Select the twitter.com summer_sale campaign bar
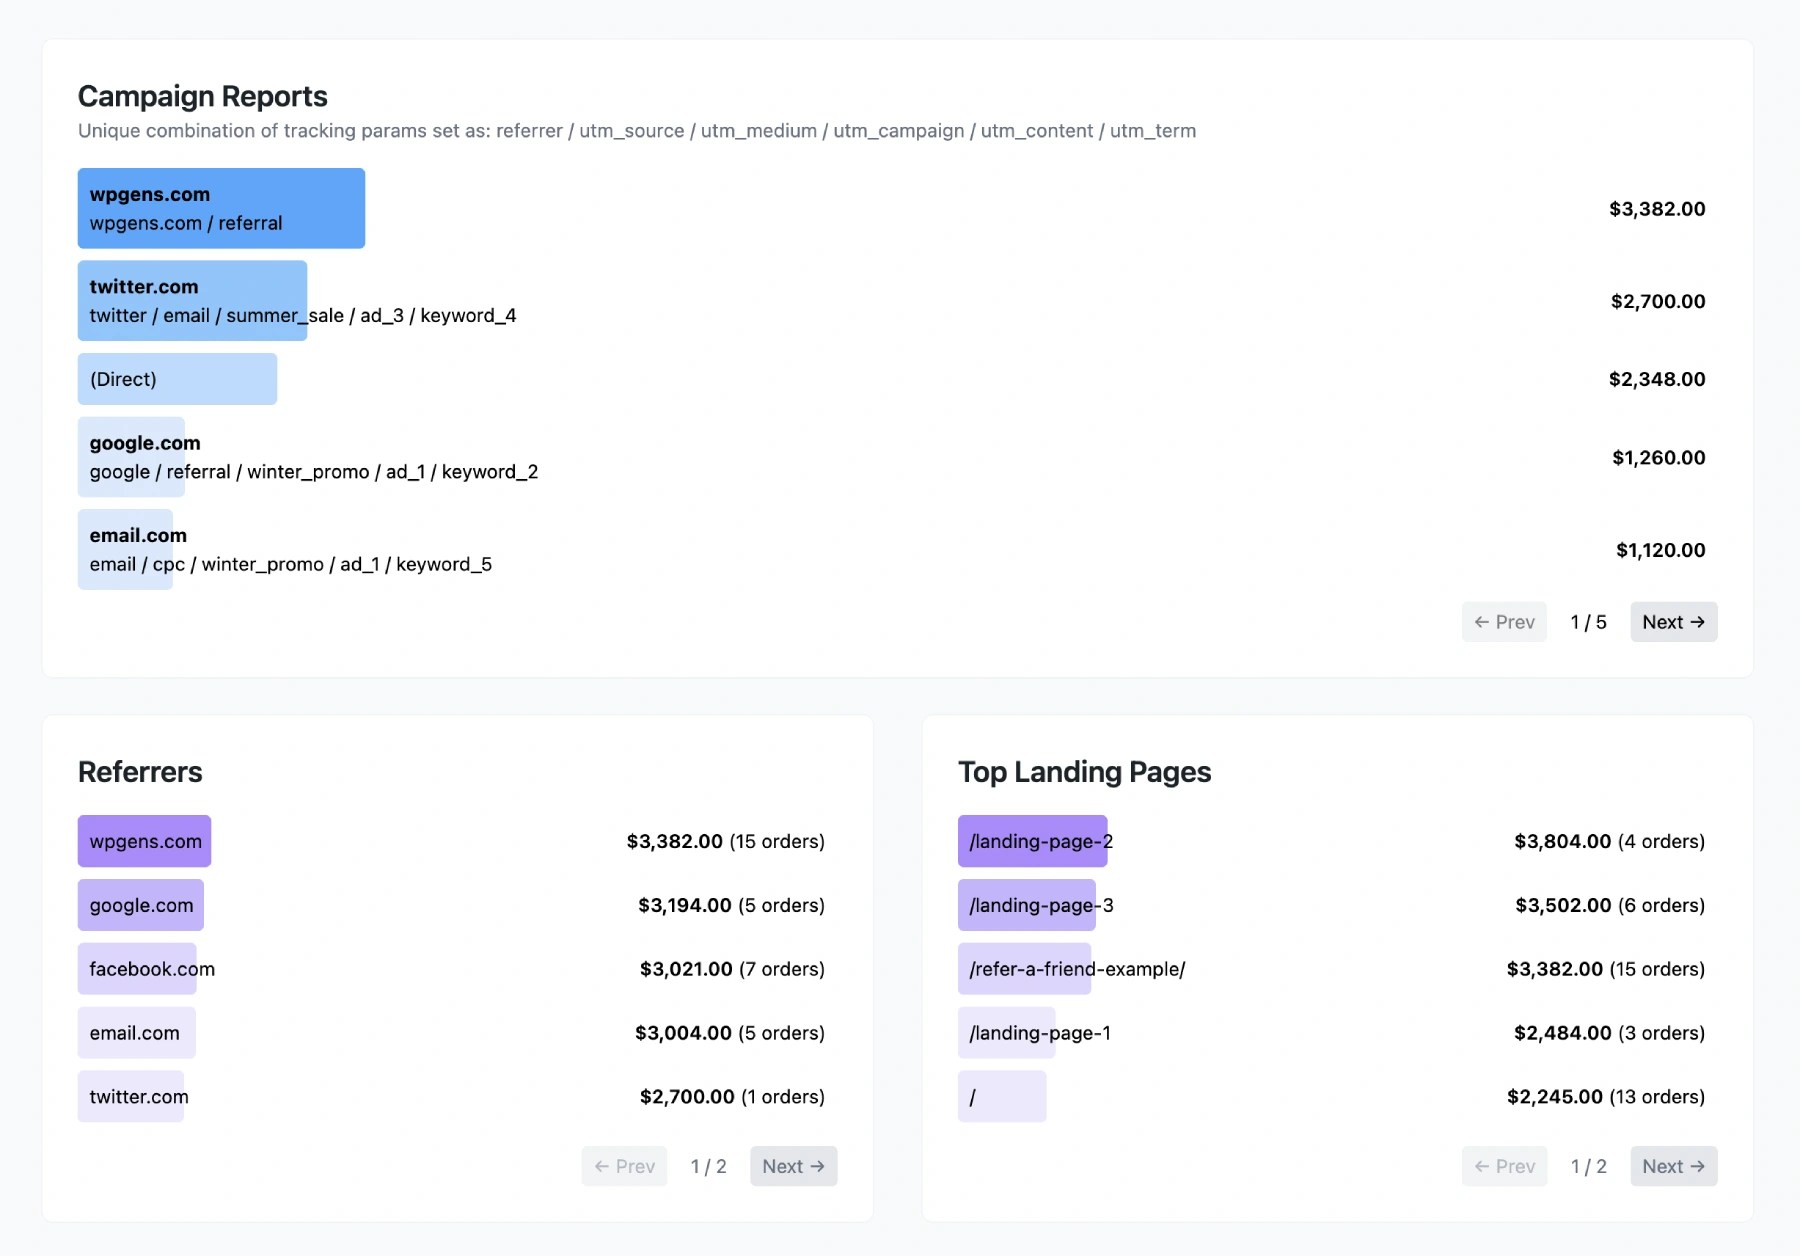The width and height of the screenshot is (1800, 1256). (192, 300)
